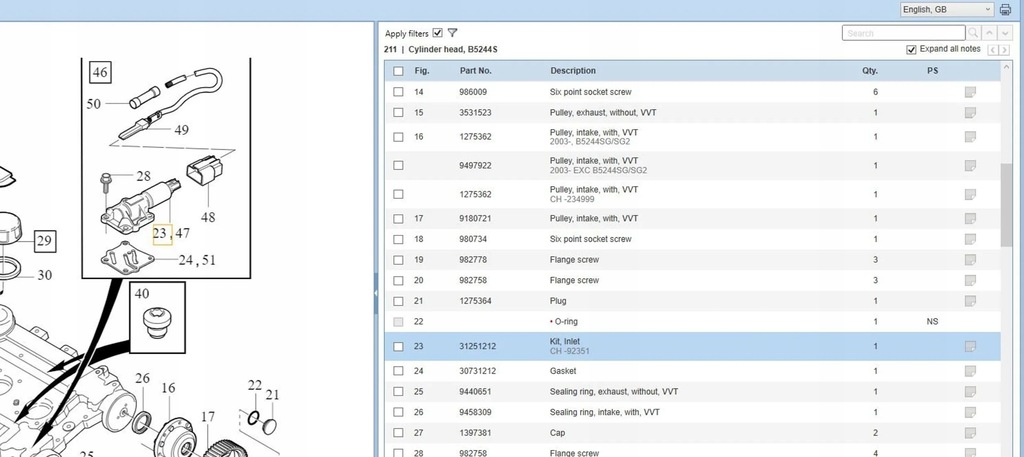Viewport: 1024px width, 457px height.
Task: Click into the Search text field
Action: pyautogui.click(x=903, y=33)
